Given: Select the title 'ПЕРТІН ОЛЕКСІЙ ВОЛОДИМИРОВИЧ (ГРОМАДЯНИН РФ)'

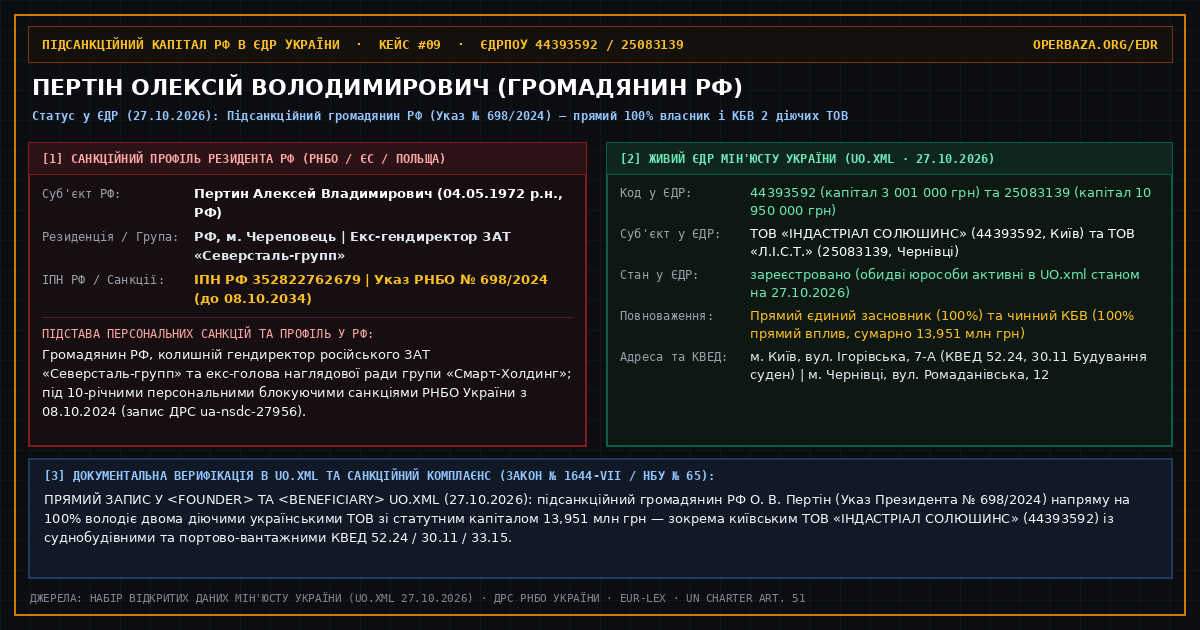Looking at the screenshot, I should [x=387, y=87].
